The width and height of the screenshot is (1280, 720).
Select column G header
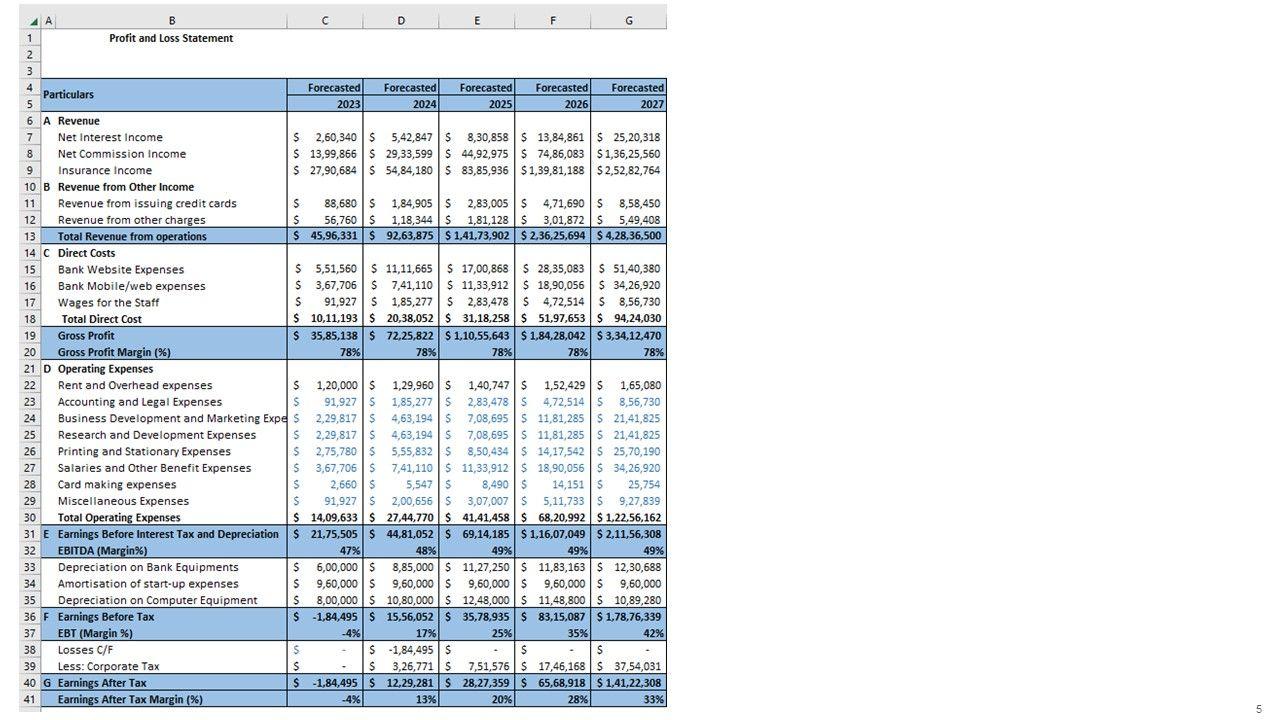[629, 21]
